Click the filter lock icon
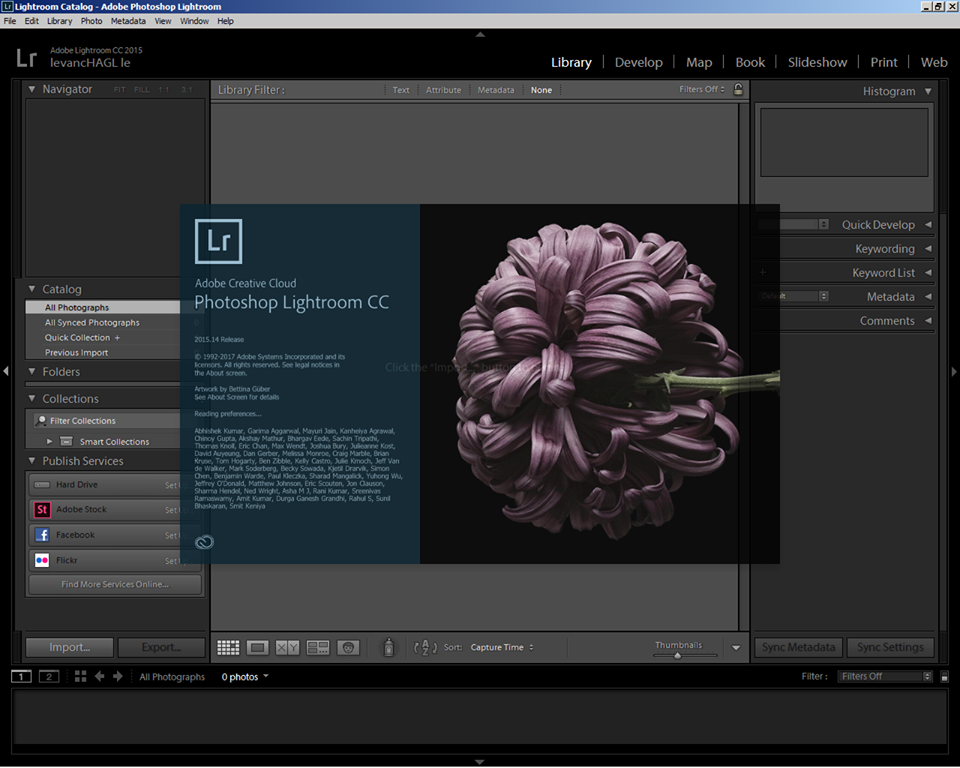The image size is (960, 768). tap(738, 89)
